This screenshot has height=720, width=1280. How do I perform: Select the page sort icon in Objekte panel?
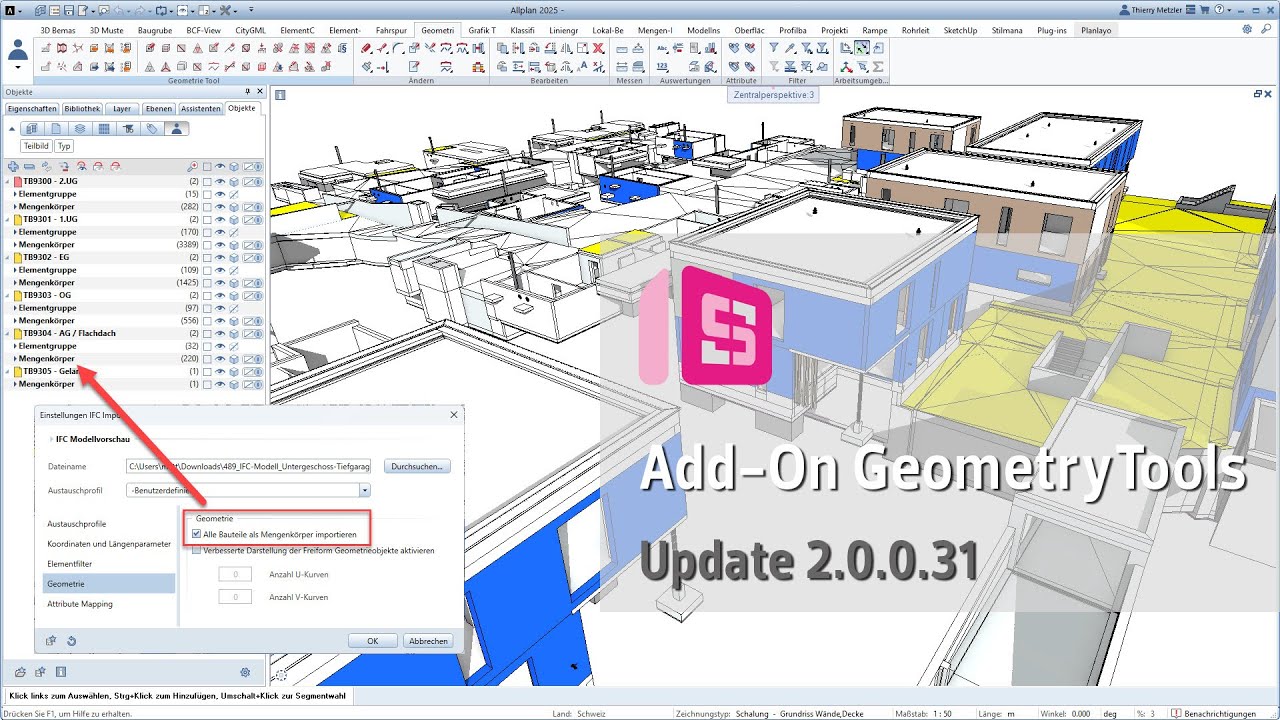[56, 129]
